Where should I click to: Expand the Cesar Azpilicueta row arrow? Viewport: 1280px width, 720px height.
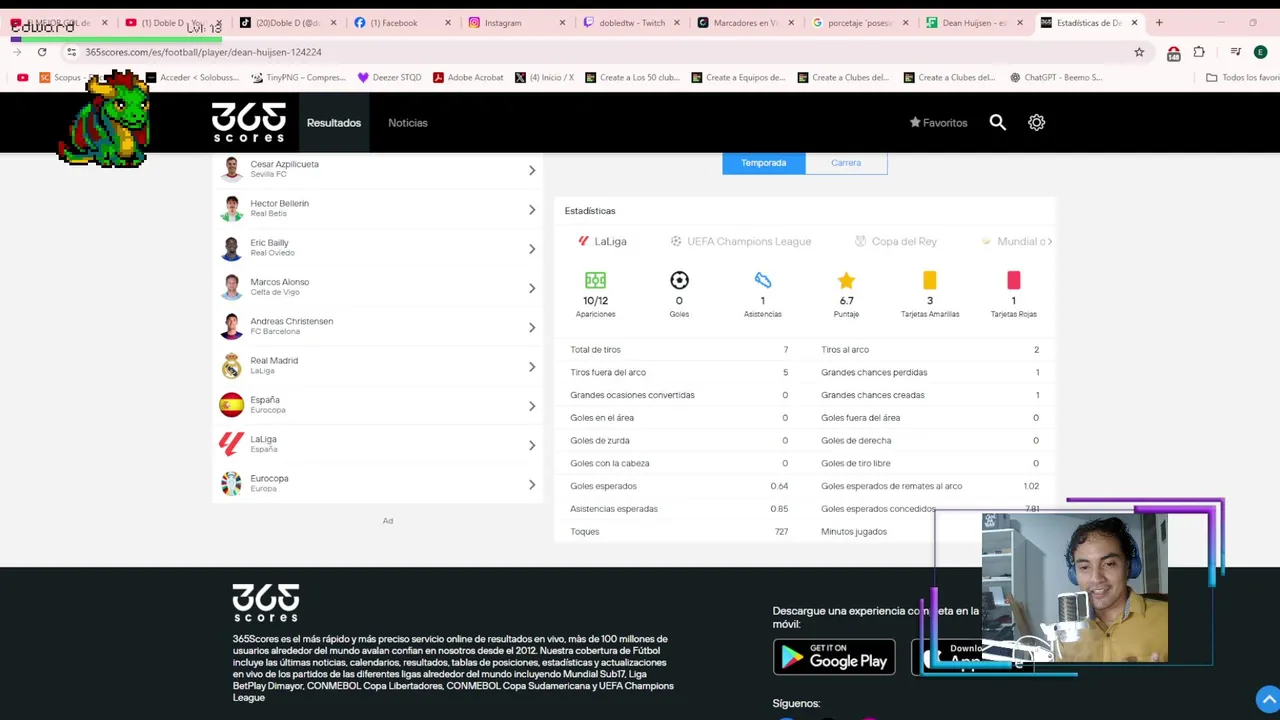pyautogui.click(x=532, y=170)
